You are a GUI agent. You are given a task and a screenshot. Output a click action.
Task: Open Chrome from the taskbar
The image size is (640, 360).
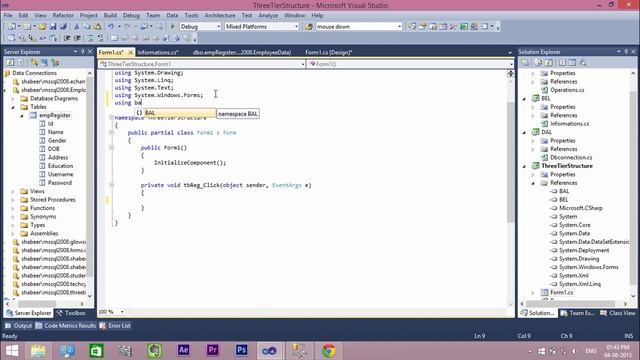point(329,351)
